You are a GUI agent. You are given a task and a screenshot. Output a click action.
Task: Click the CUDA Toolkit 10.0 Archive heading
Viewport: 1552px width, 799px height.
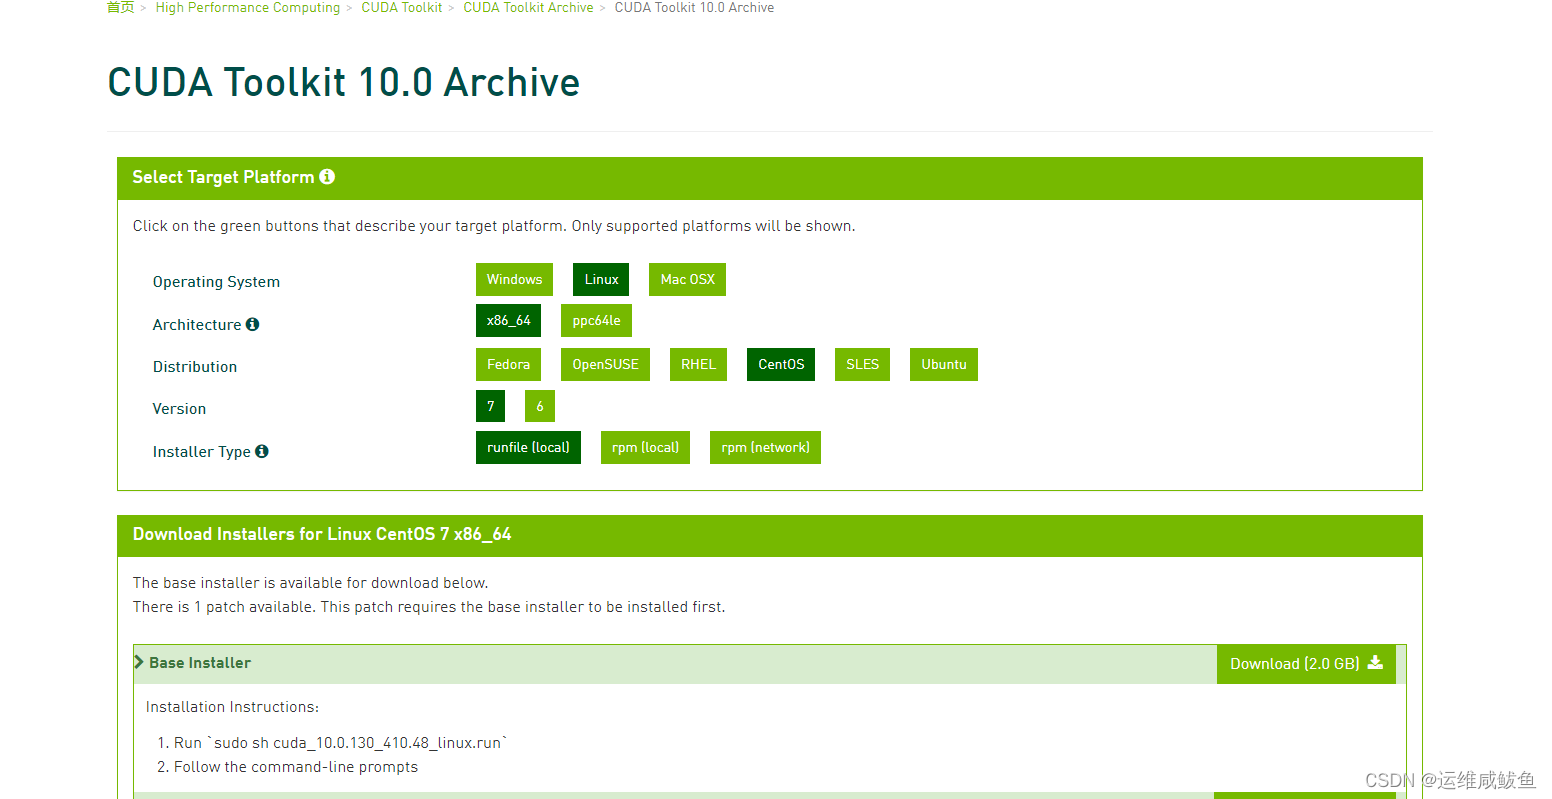coord(343,82)
